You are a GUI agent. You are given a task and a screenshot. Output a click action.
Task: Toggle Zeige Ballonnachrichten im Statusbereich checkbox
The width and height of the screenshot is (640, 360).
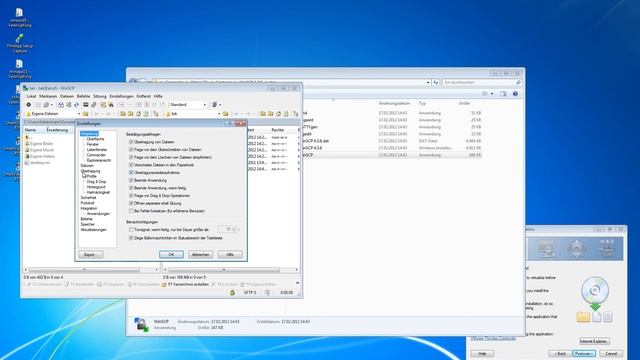[x=131, y=238]
